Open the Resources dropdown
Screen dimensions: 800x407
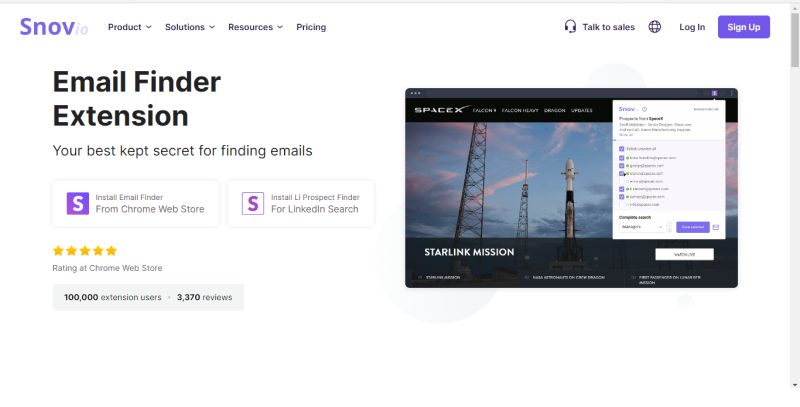point(255,27)
